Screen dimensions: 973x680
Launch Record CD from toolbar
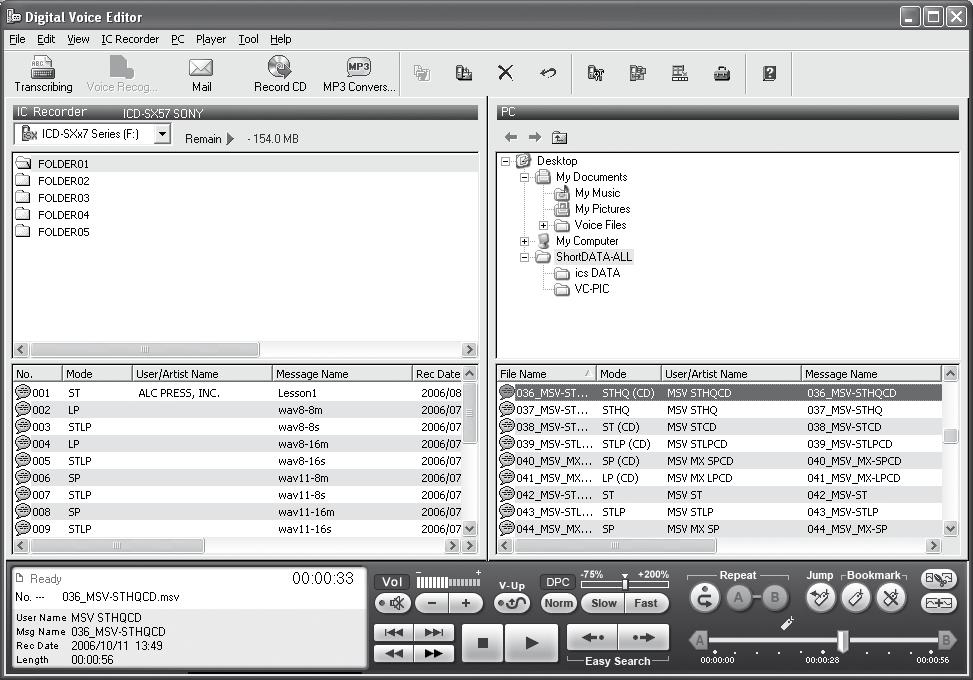tap(280, 74)
